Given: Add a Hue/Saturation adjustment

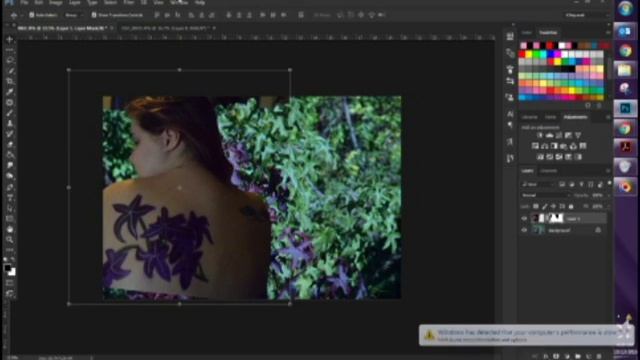Looking at the screenshot, I should 535,146.
